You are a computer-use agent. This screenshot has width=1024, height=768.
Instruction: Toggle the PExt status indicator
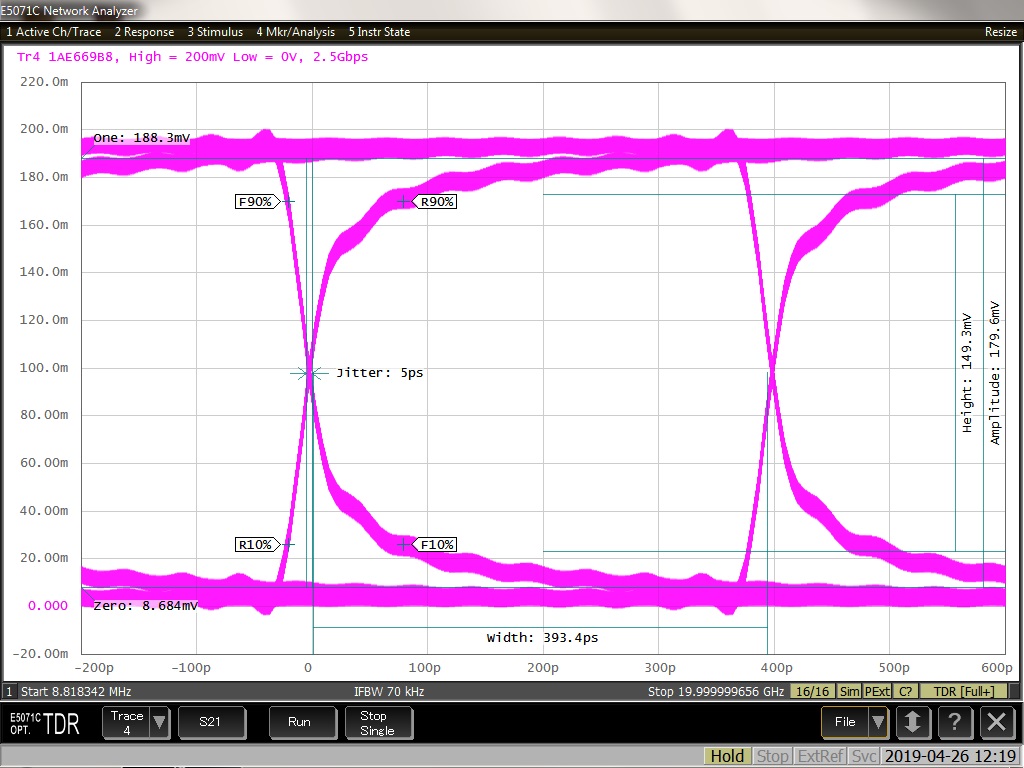pos(877,692)
